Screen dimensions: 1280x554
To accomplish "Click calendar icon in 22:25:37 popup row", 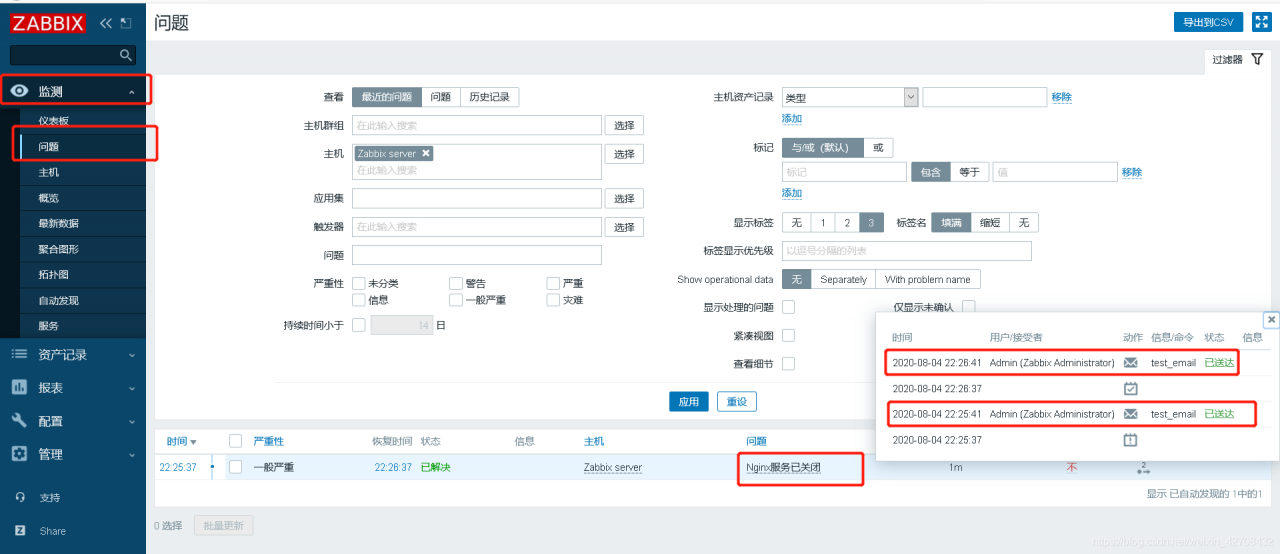I will click(x=1131, y=440).
